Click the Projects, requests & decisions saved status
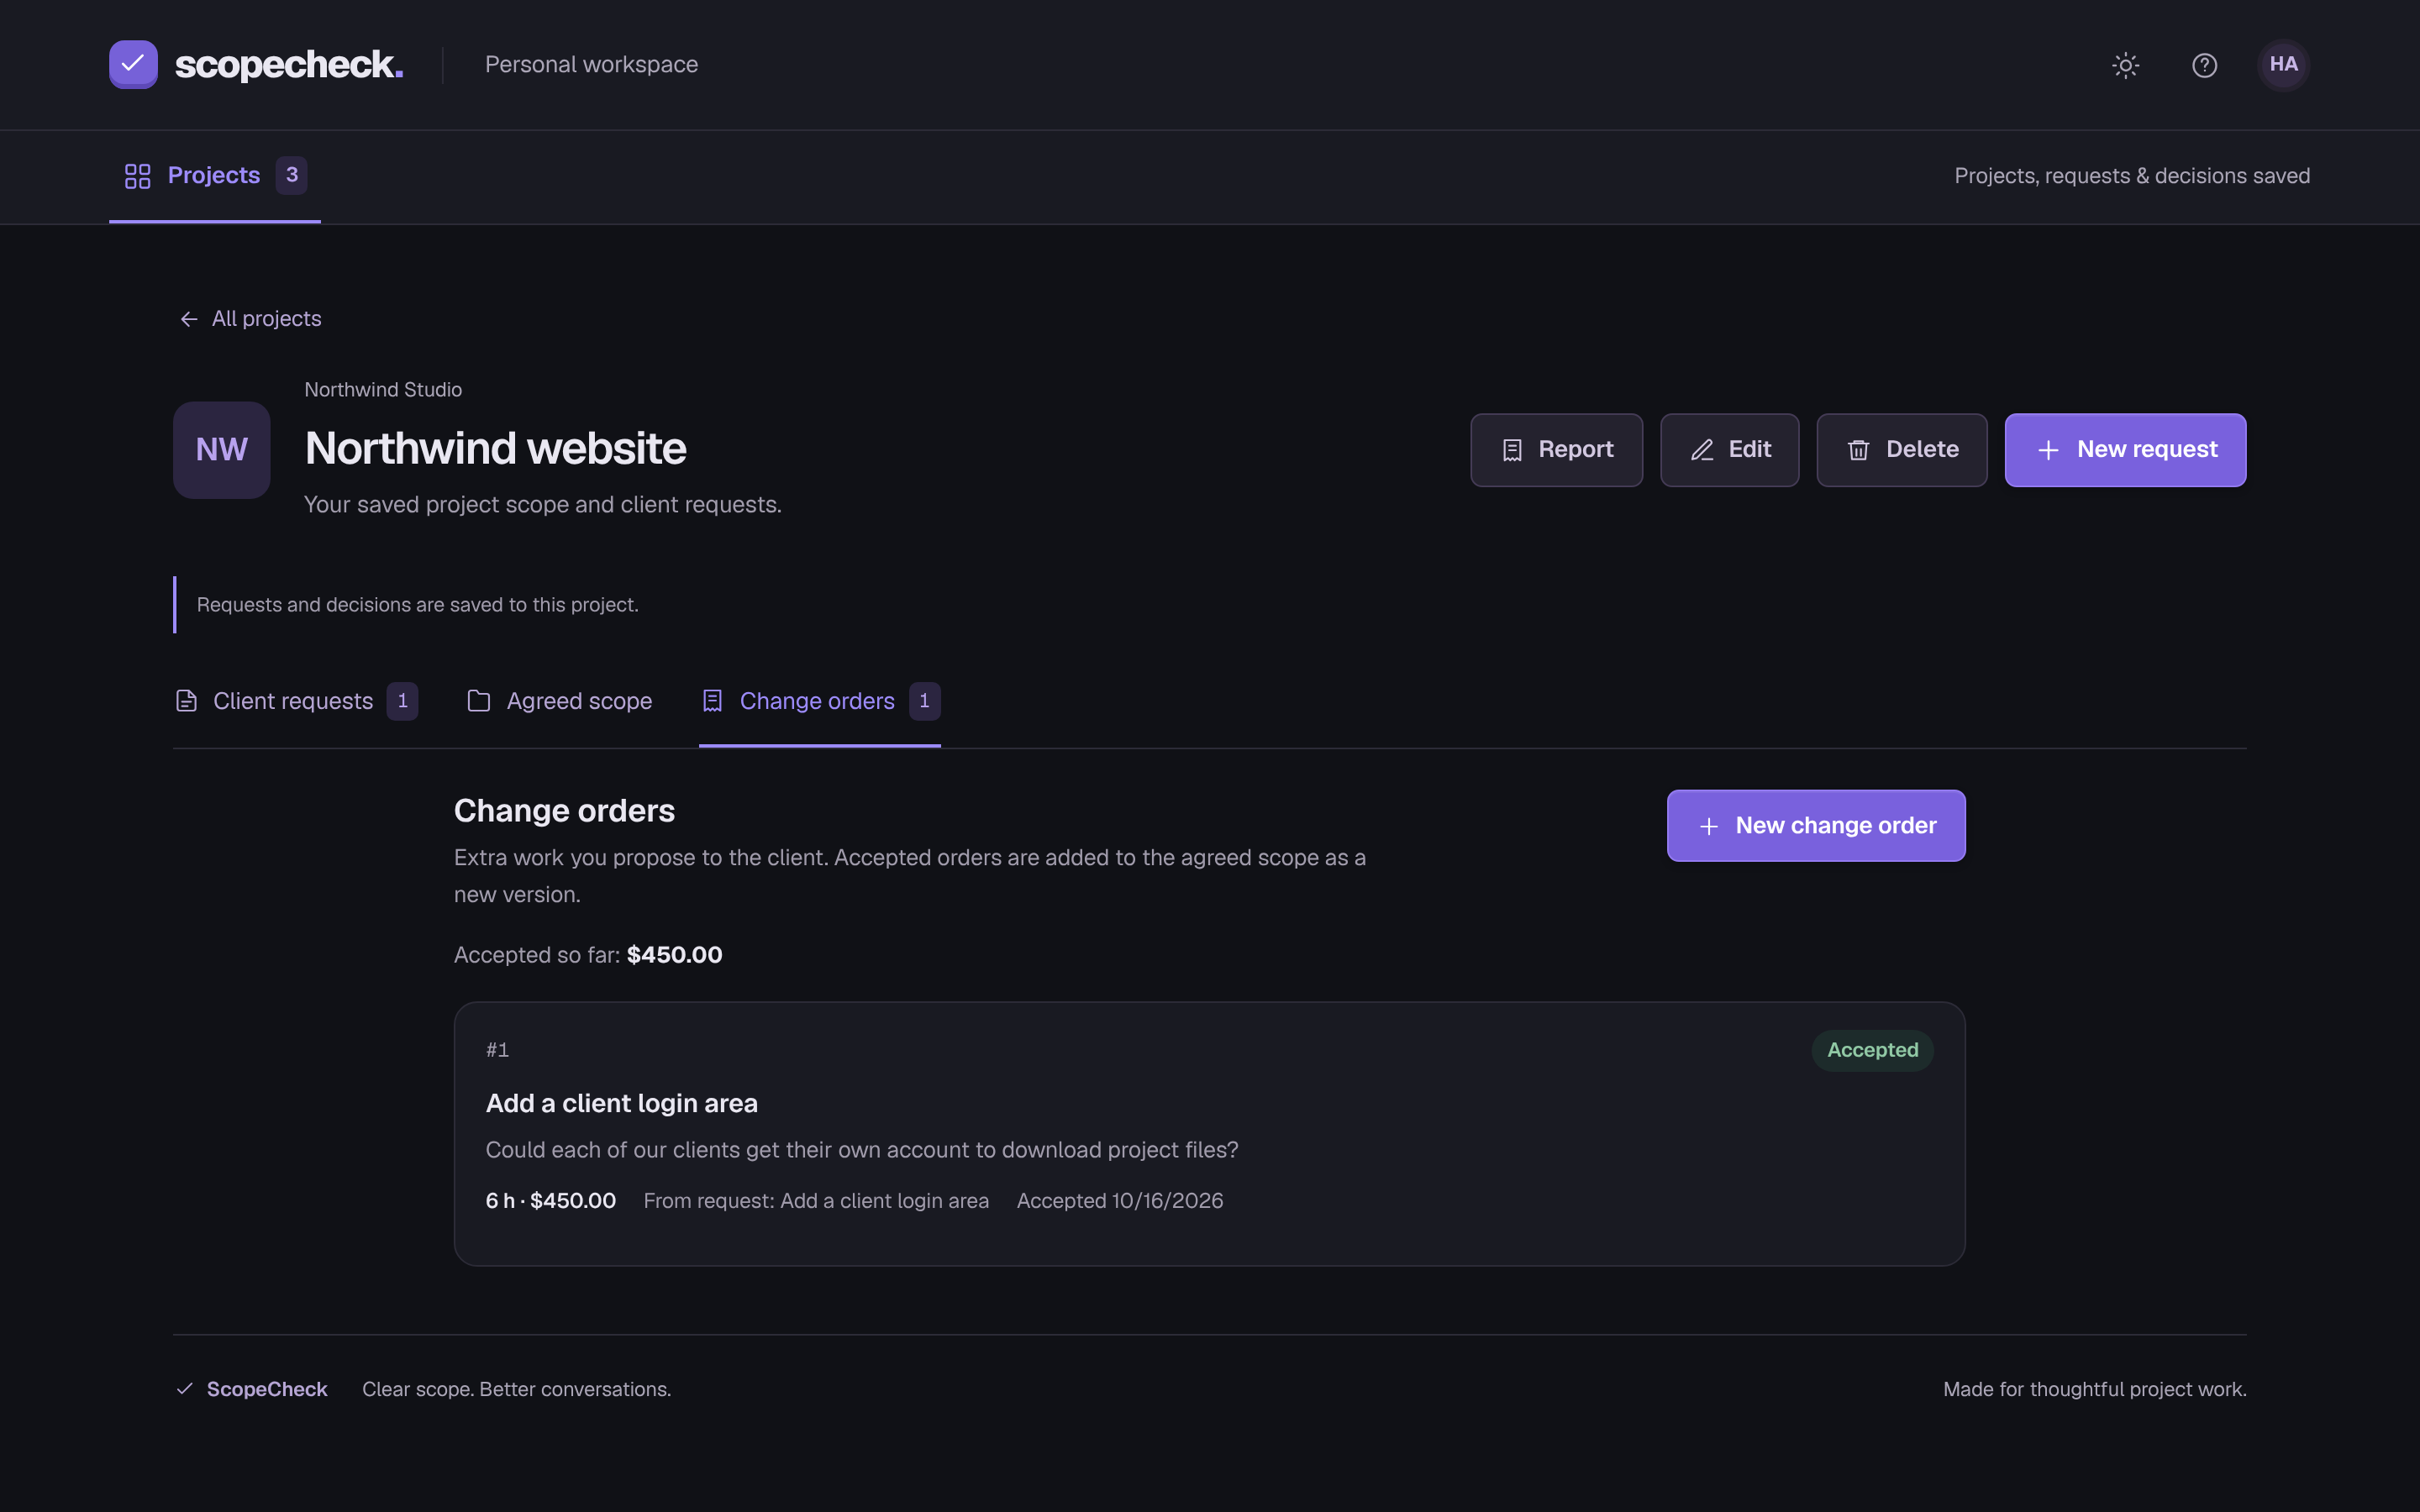 point(2132,176)
